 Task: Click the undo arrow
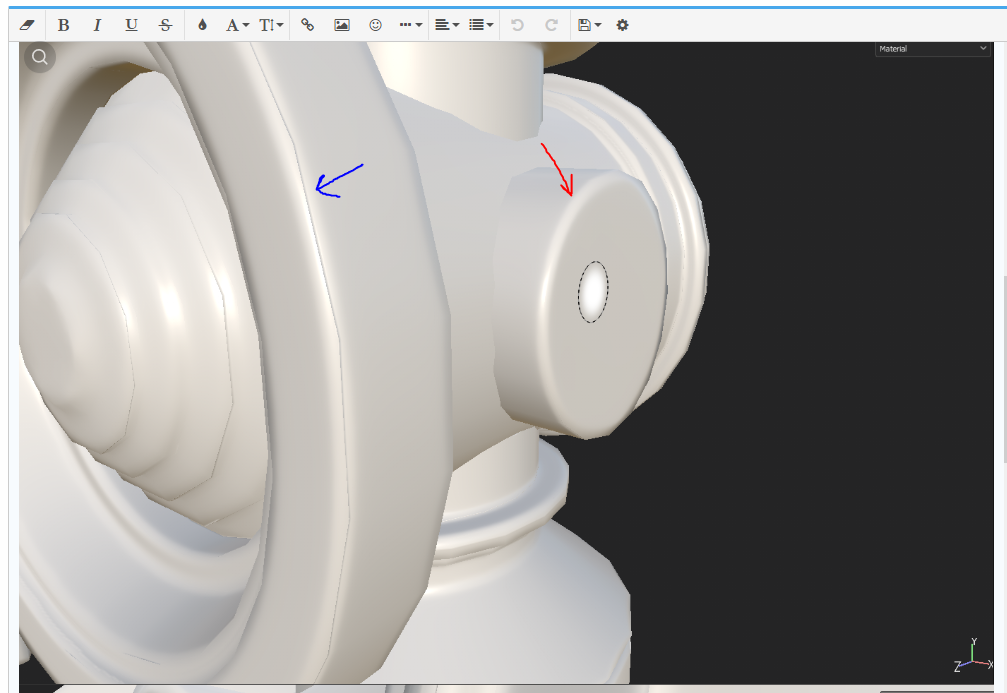coord(517,25)
